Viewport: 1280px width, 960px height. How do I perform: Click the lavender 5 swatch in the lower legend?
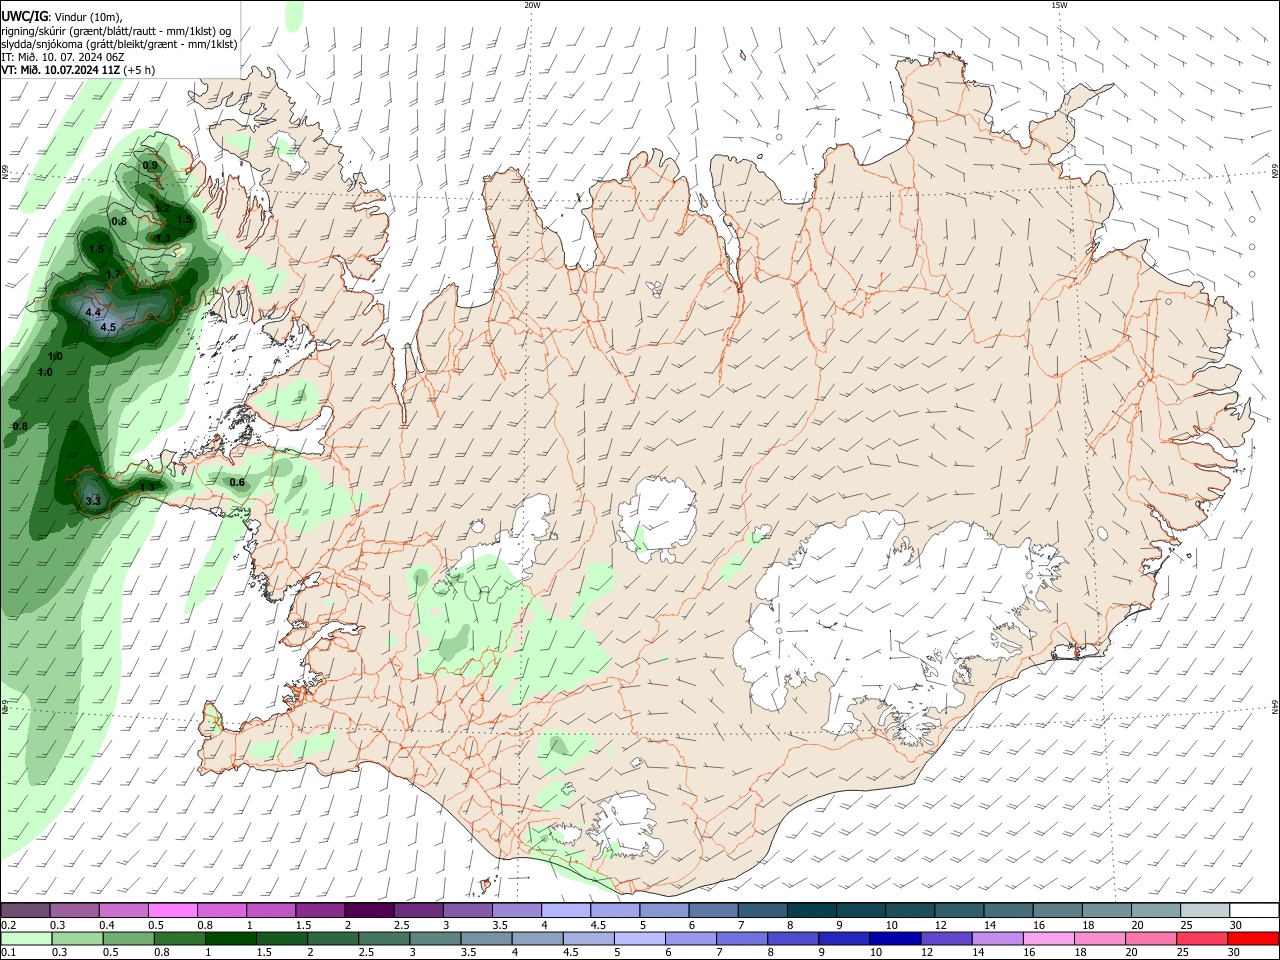click(639, 938)
